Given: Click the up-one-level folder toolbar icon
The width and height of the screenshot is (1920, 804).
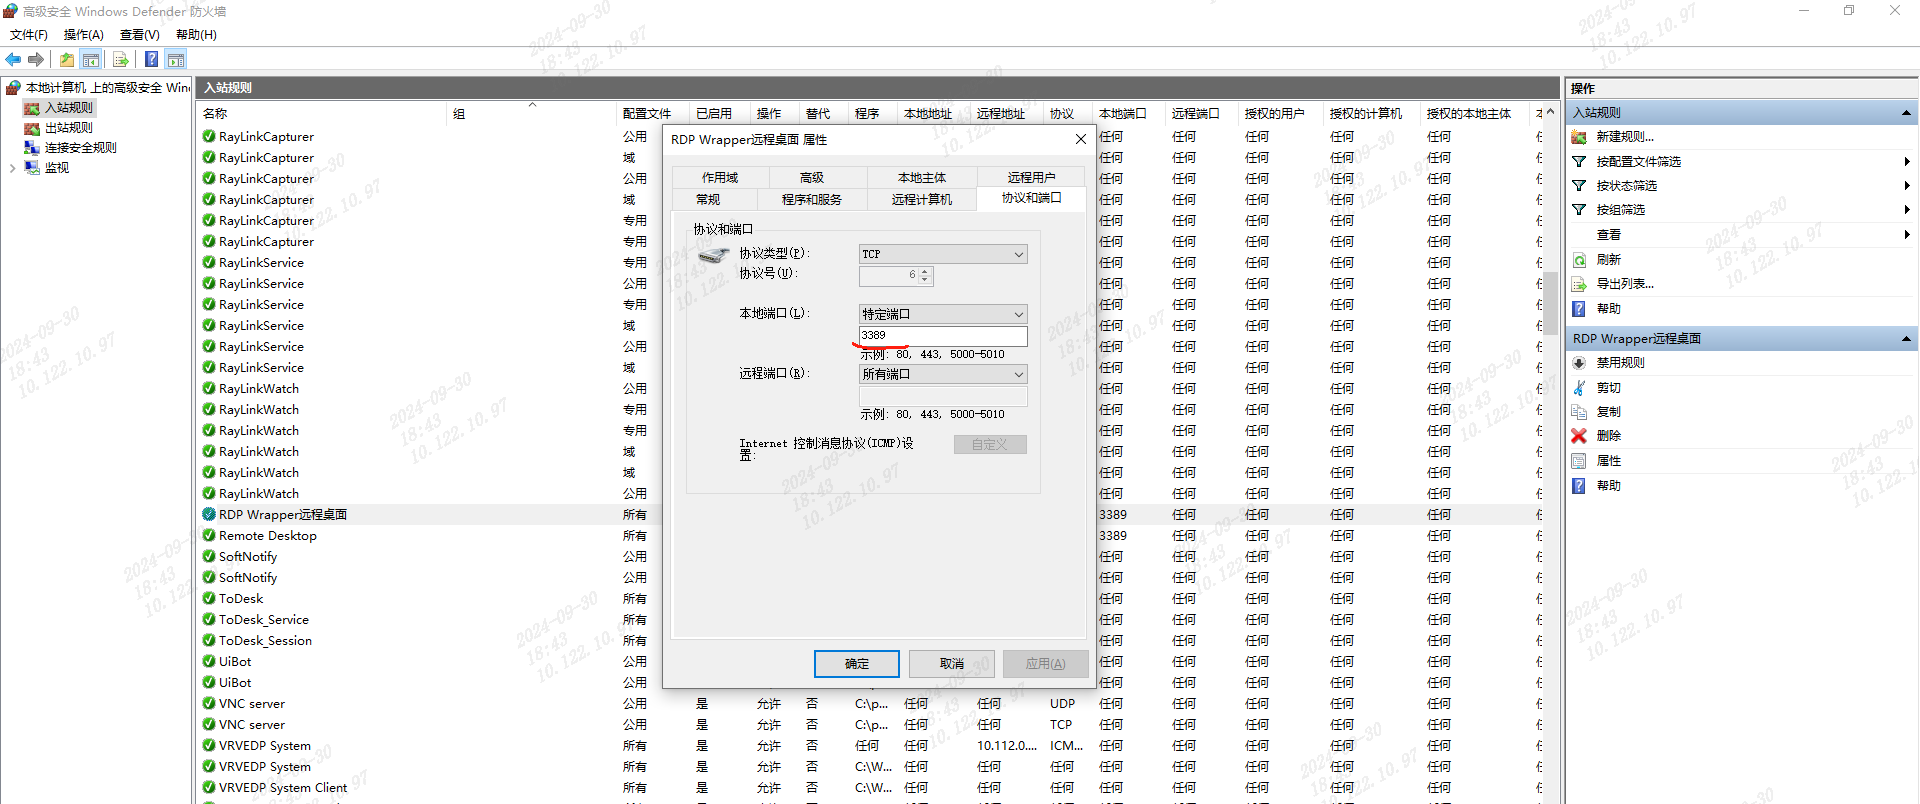Looking at the screenshot, I should click(x=66, y=60).
